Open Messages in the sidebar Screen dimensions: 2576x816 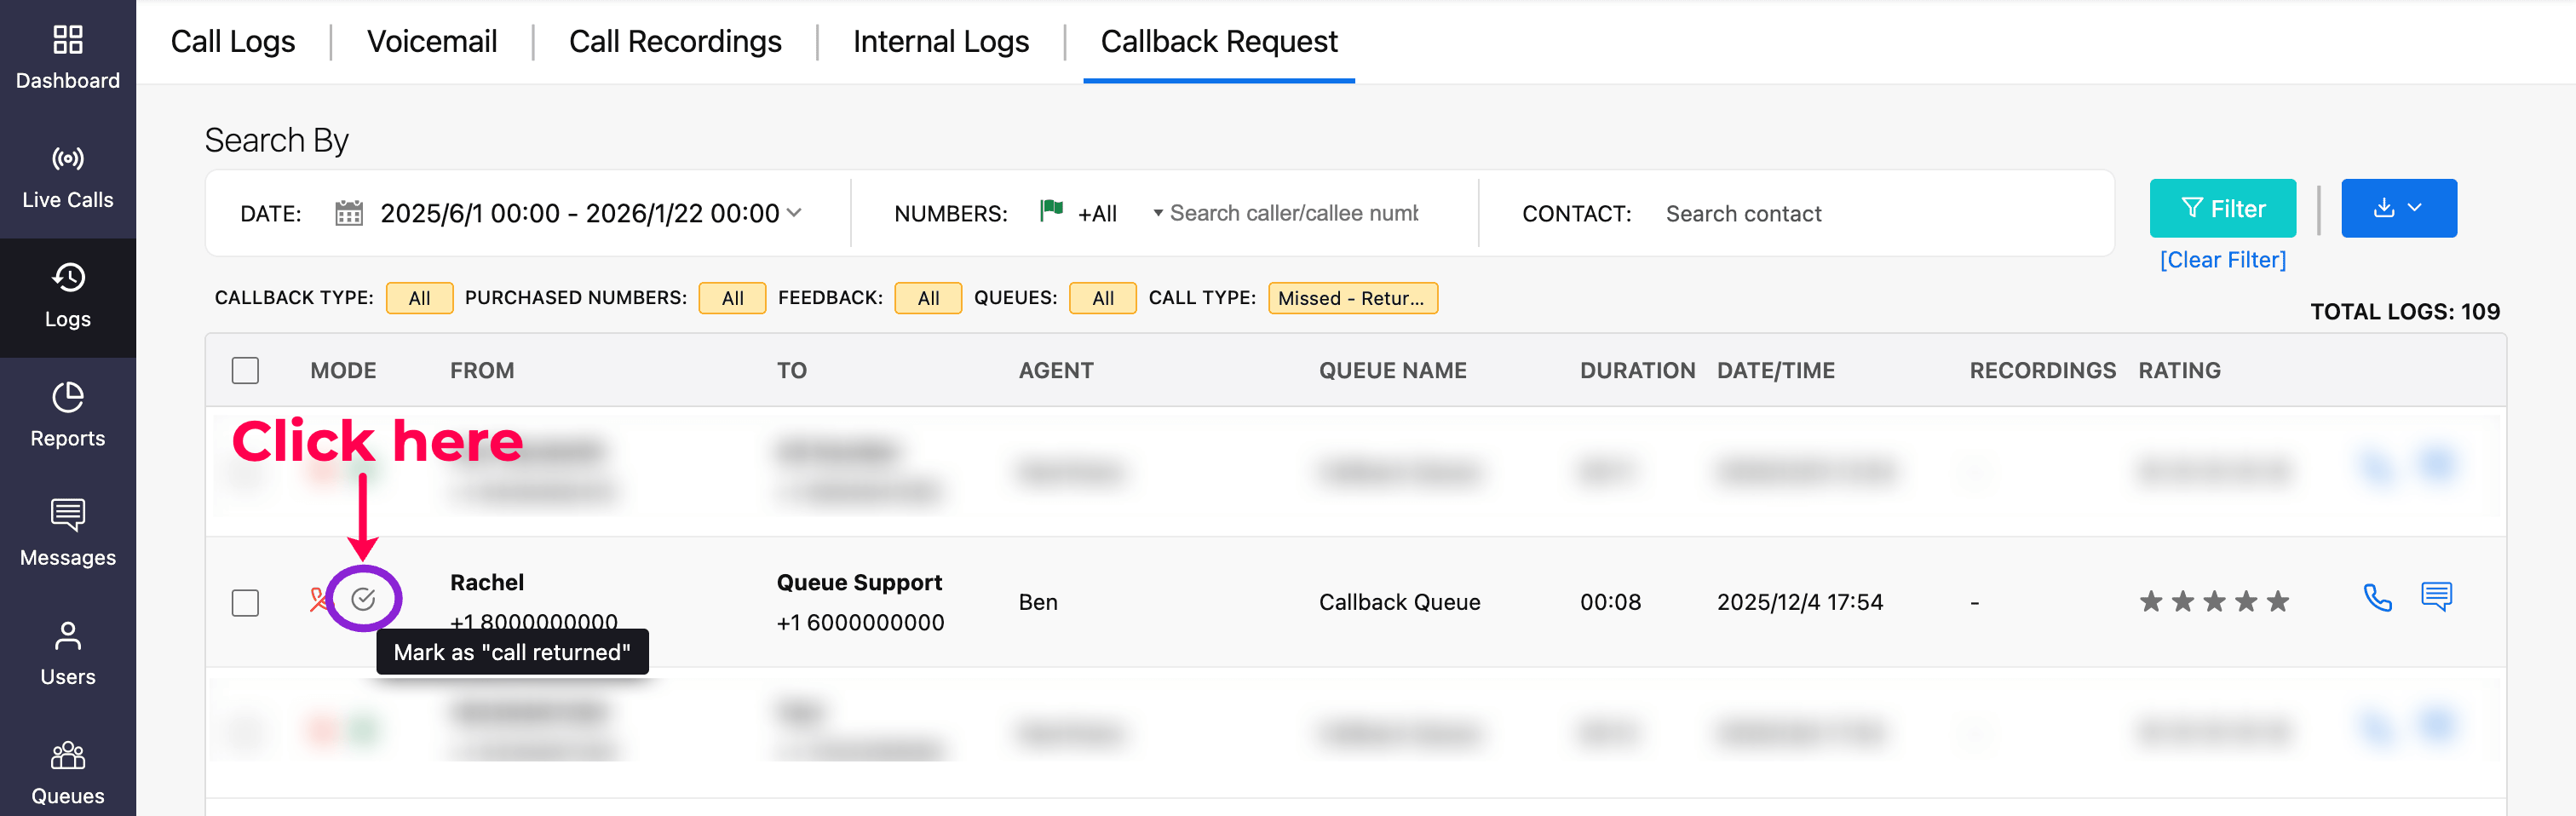68,535
